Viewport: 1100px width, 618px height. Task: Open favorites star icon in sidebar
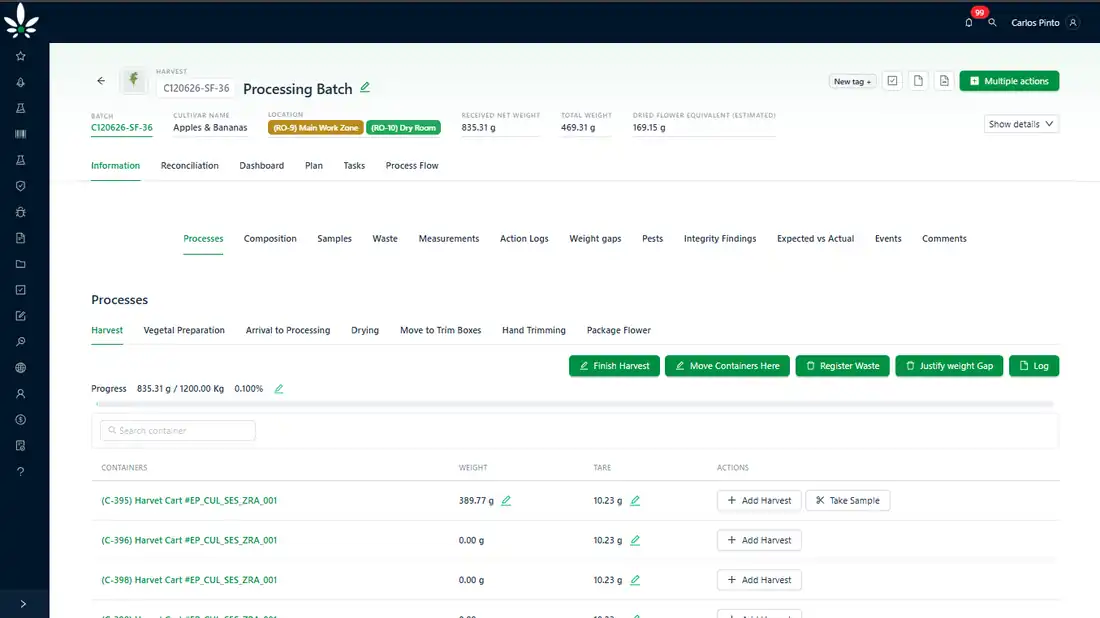coord(20,56)
